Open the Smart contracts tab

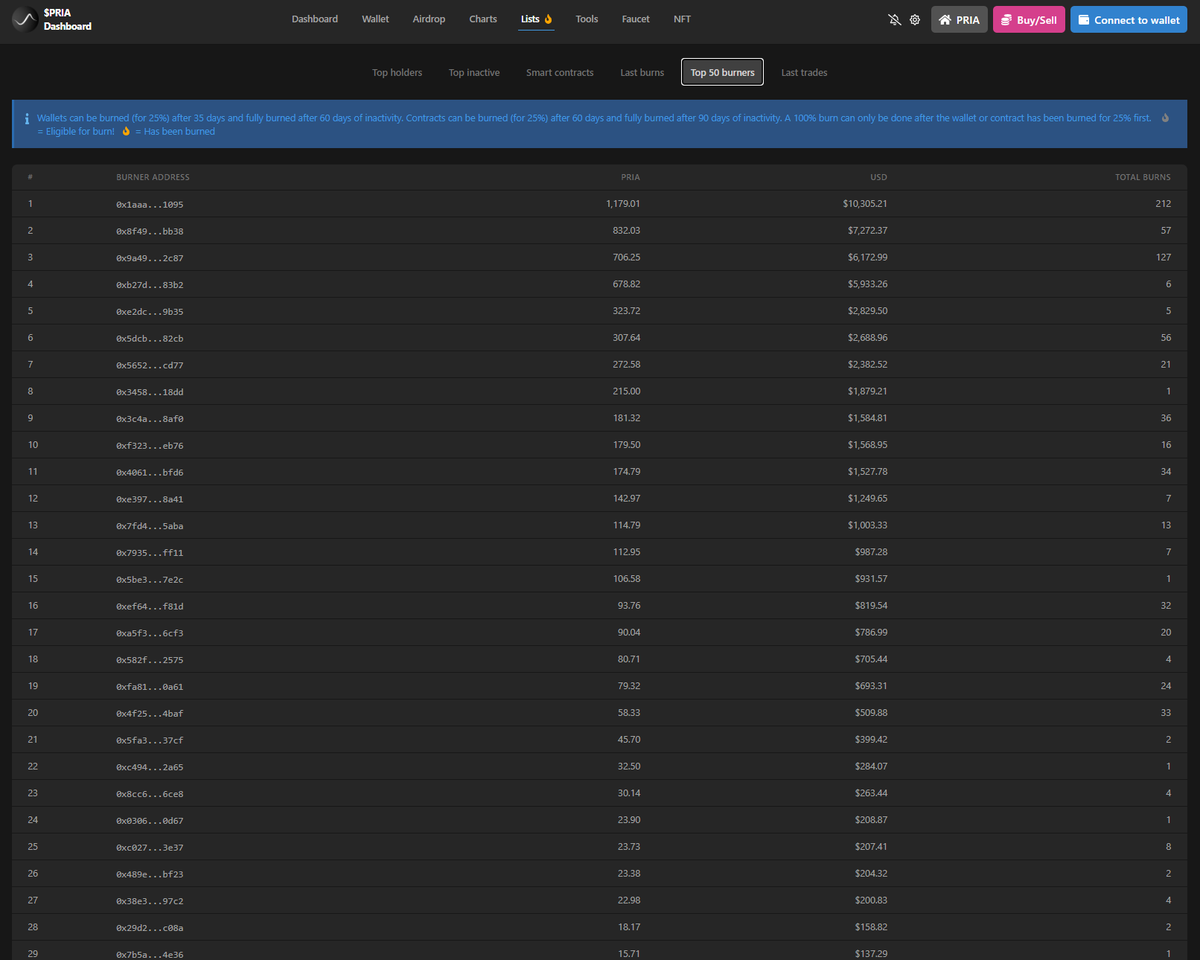point(560,72)
